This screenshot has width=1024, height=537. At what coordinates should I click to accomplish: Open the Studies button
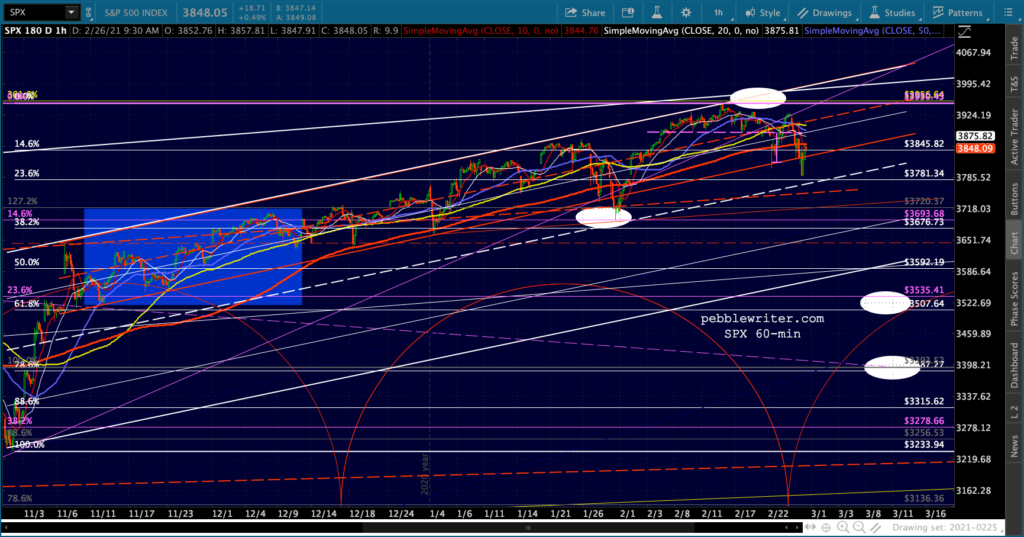[893, 12]
